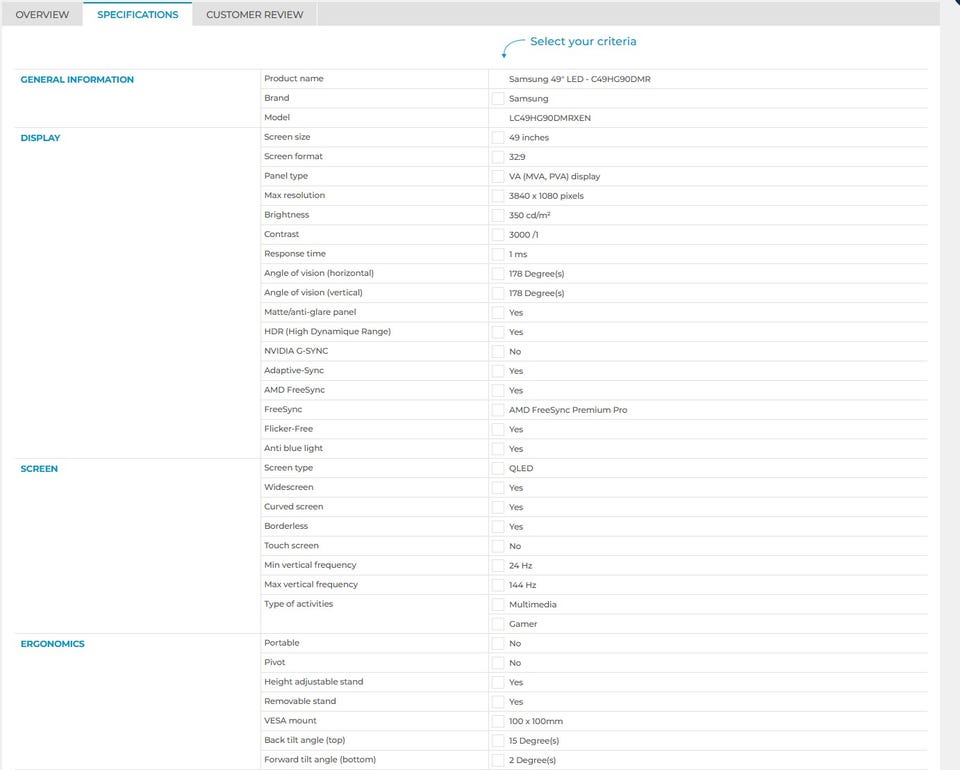Click the Response time row label

pos(294,253)
